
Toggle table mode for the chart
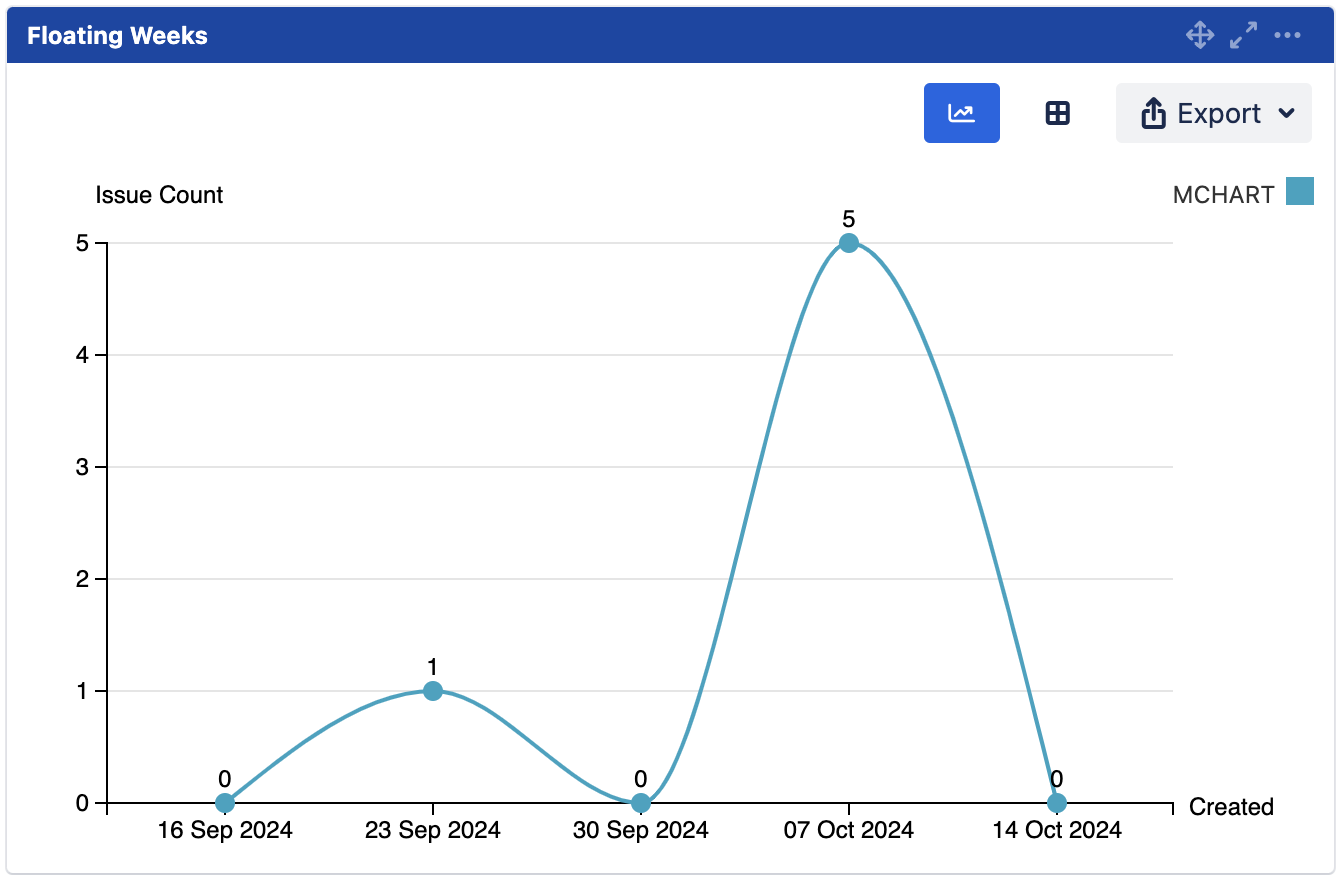pos(1057,113)
